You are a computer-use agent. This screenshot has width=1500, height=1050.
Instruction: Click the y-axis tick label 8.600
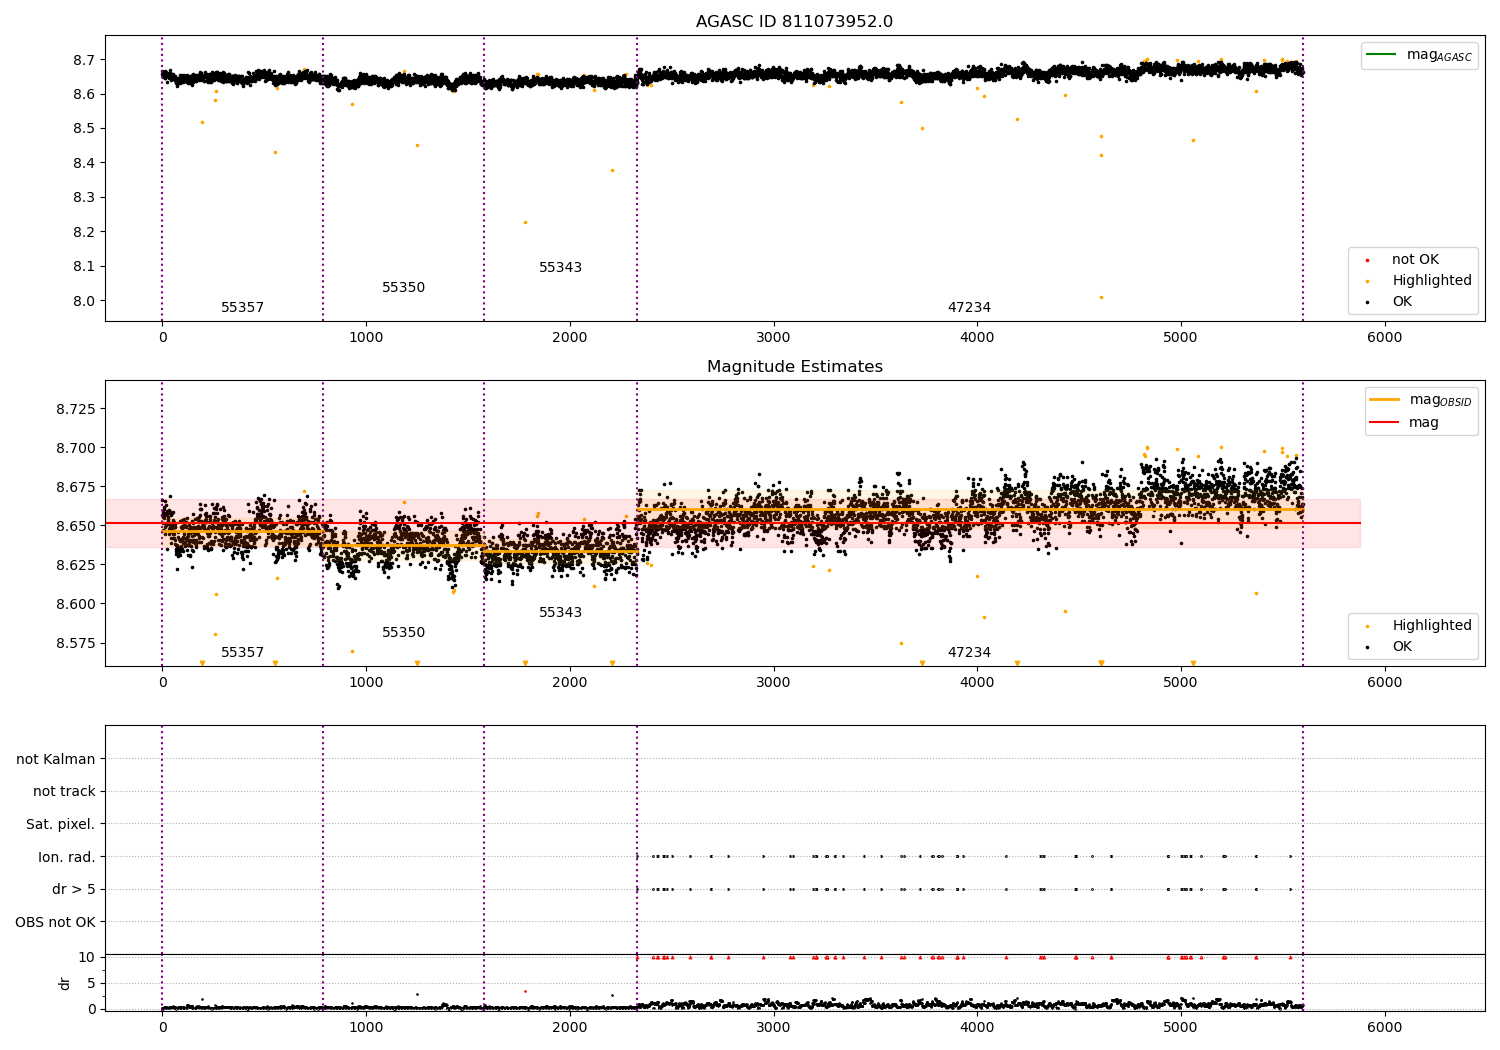[76, 604]
